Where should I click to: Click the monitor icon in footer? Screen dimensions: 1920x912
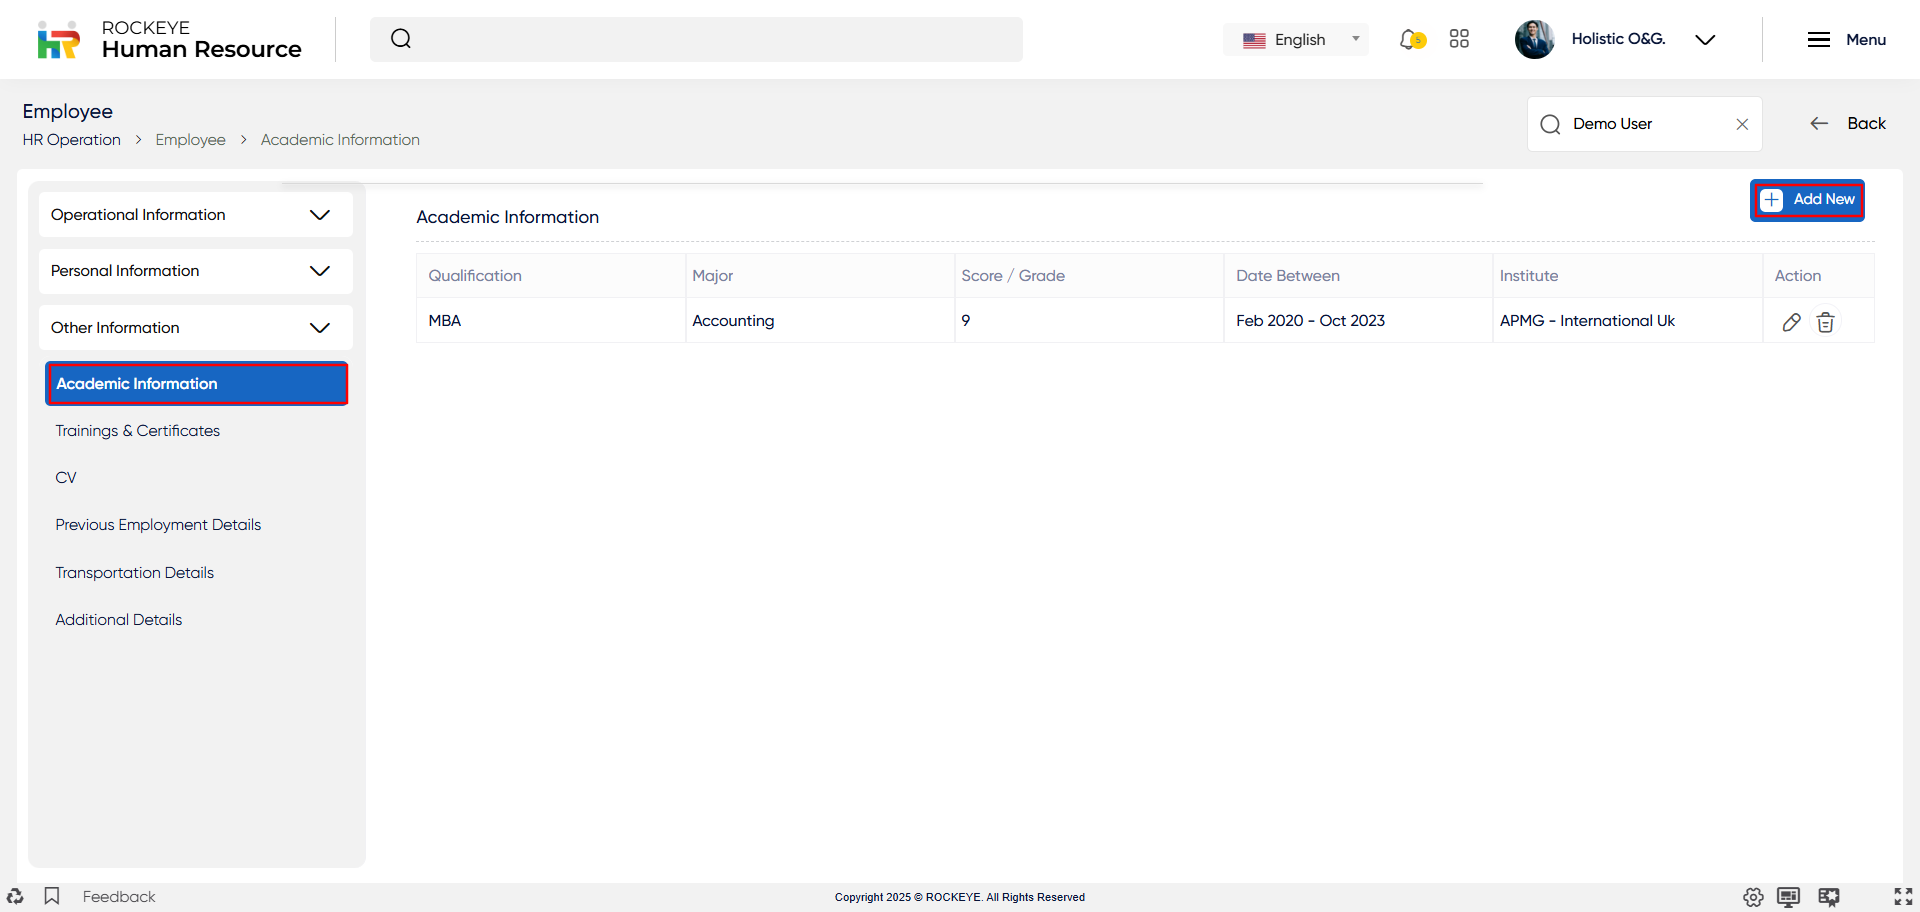coord(1789,897)
